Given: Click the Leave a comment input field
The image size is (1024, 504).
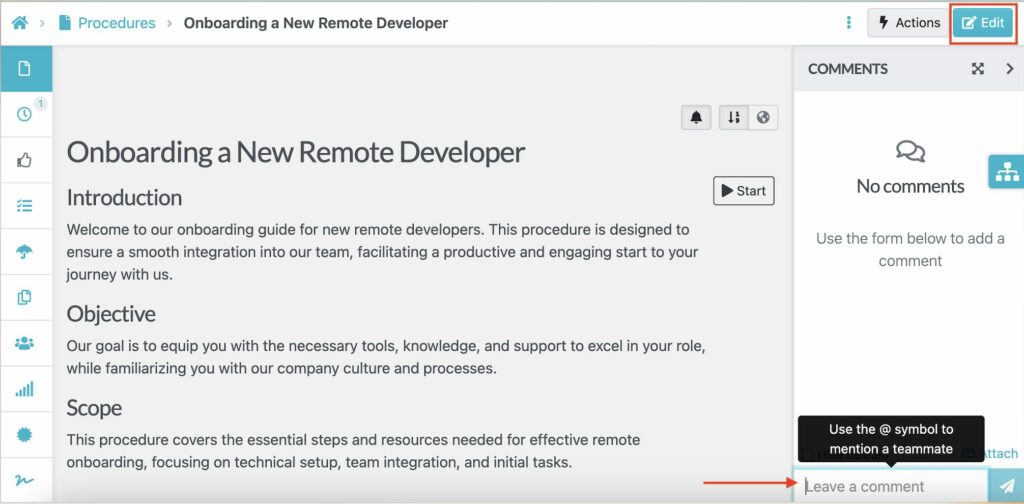Looking at the screenshot, I should pyautogui.click(x=890, y=486).
